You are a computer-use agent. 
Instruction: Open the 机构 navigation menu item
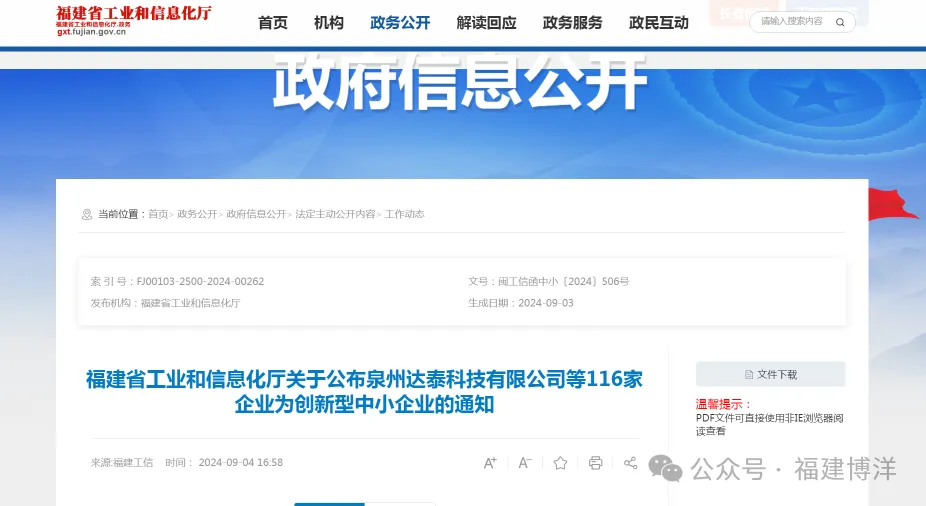tap(328, 23)
